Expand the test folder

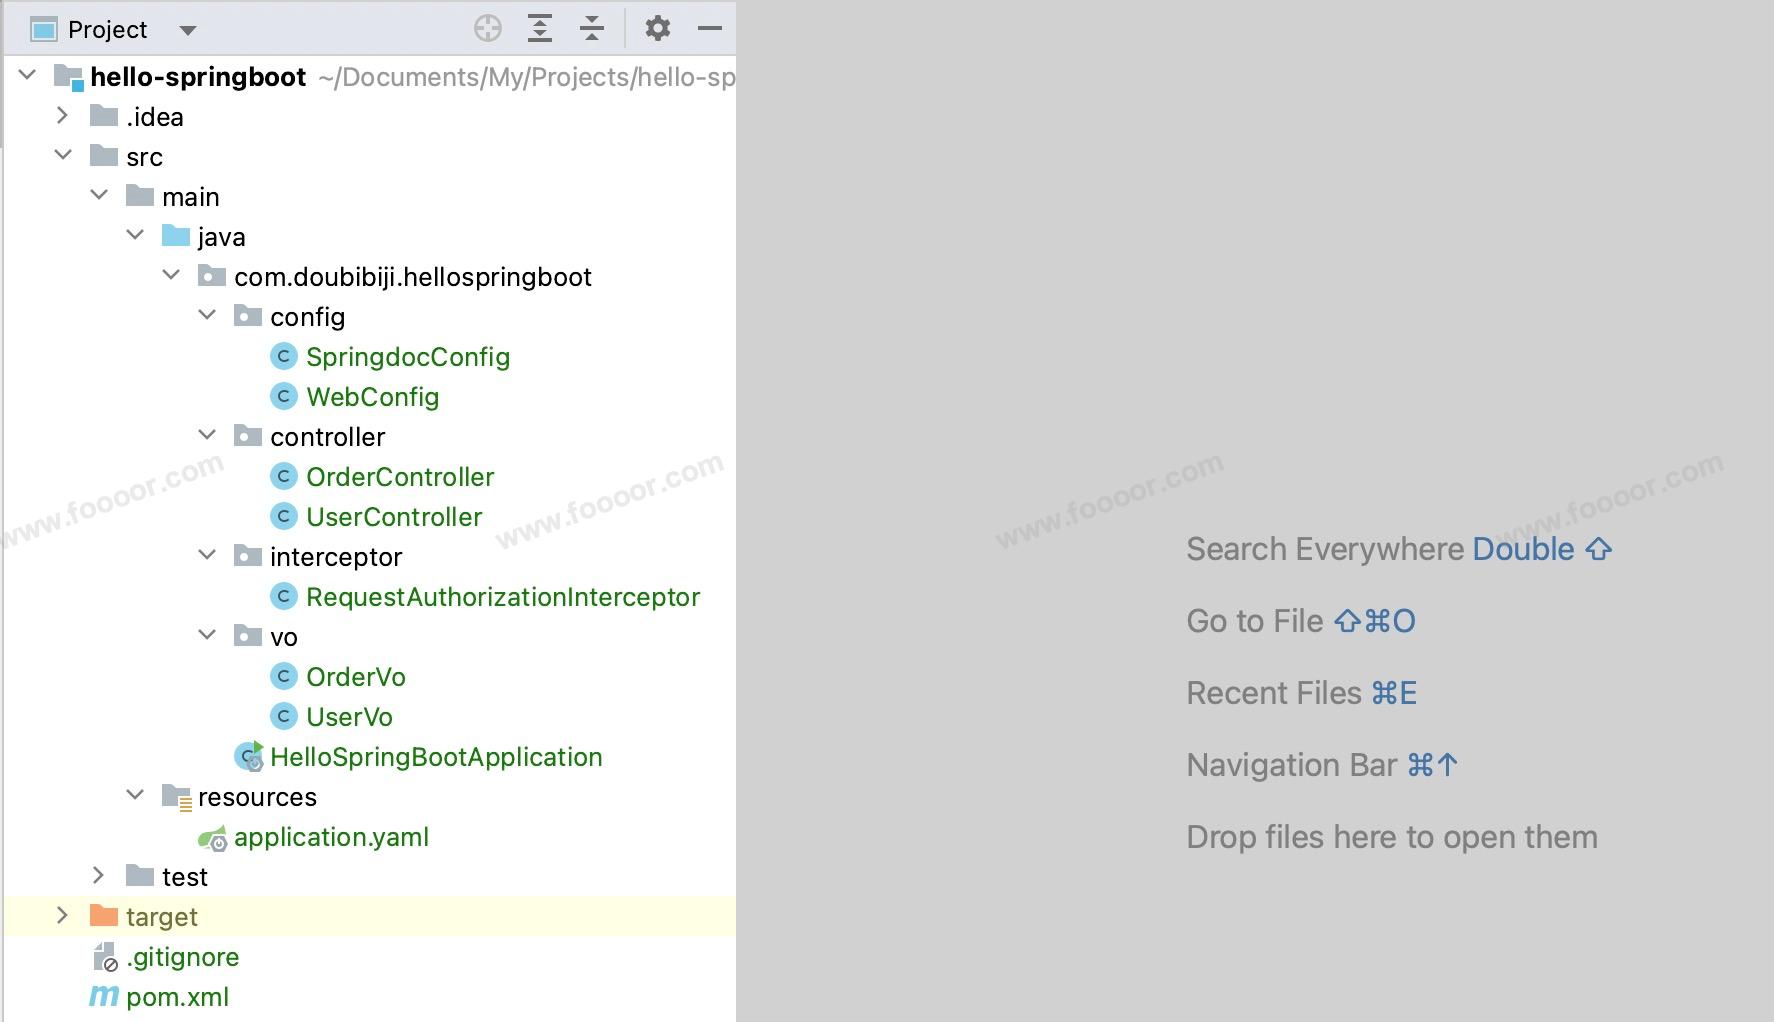[x=98, y=875]
